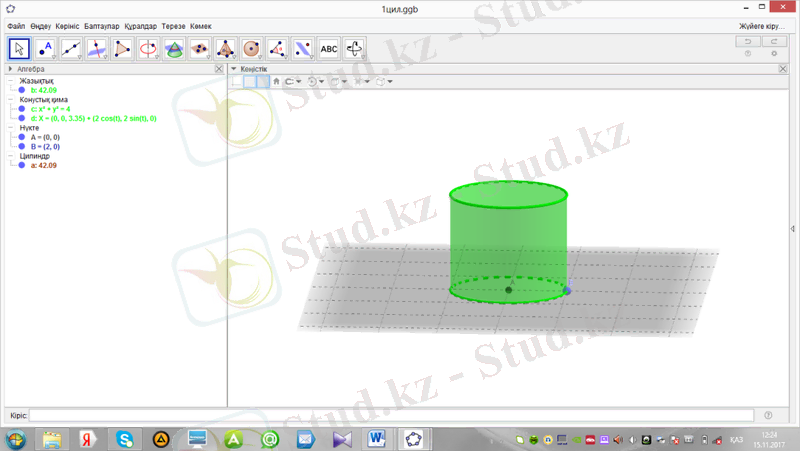800x451 pixels.
Task: Click the Undo button
Action: (747, 41)
